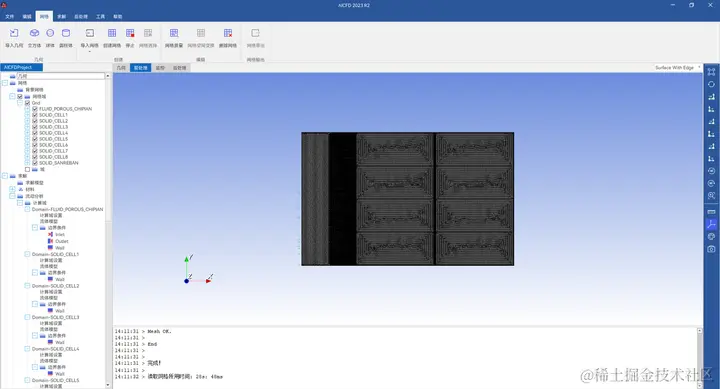Open the Surface With Edge display dropdown
Viewport: 720px width, 389px height.
point(678,68)
